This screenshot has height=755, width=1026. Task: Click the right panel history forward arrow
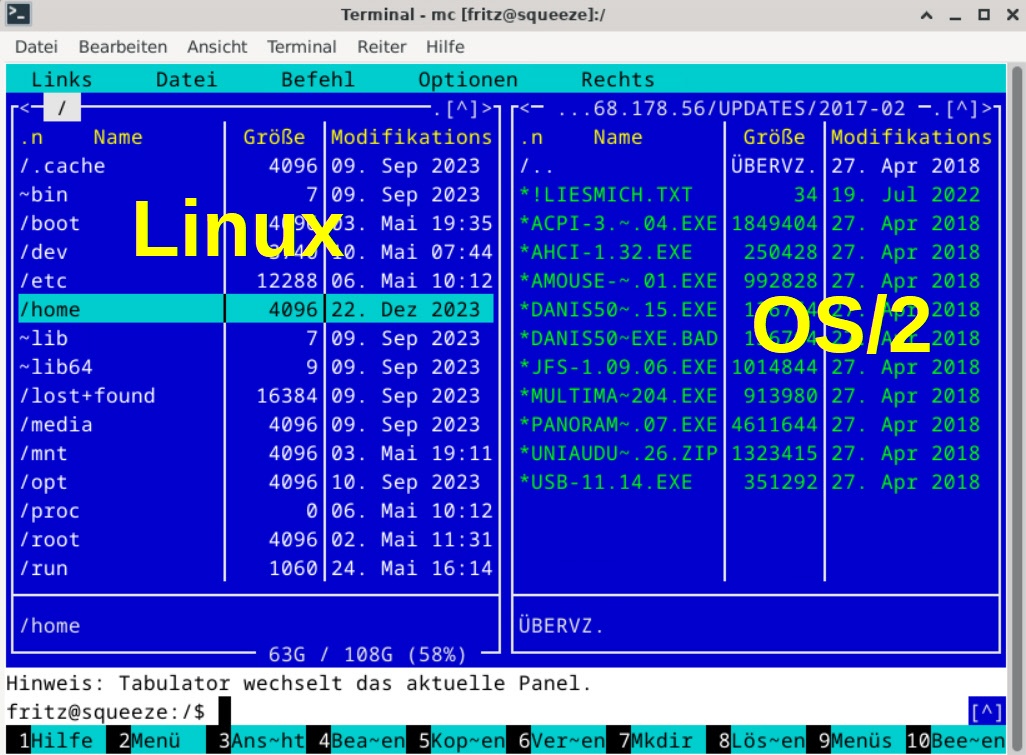coord(987,109)
